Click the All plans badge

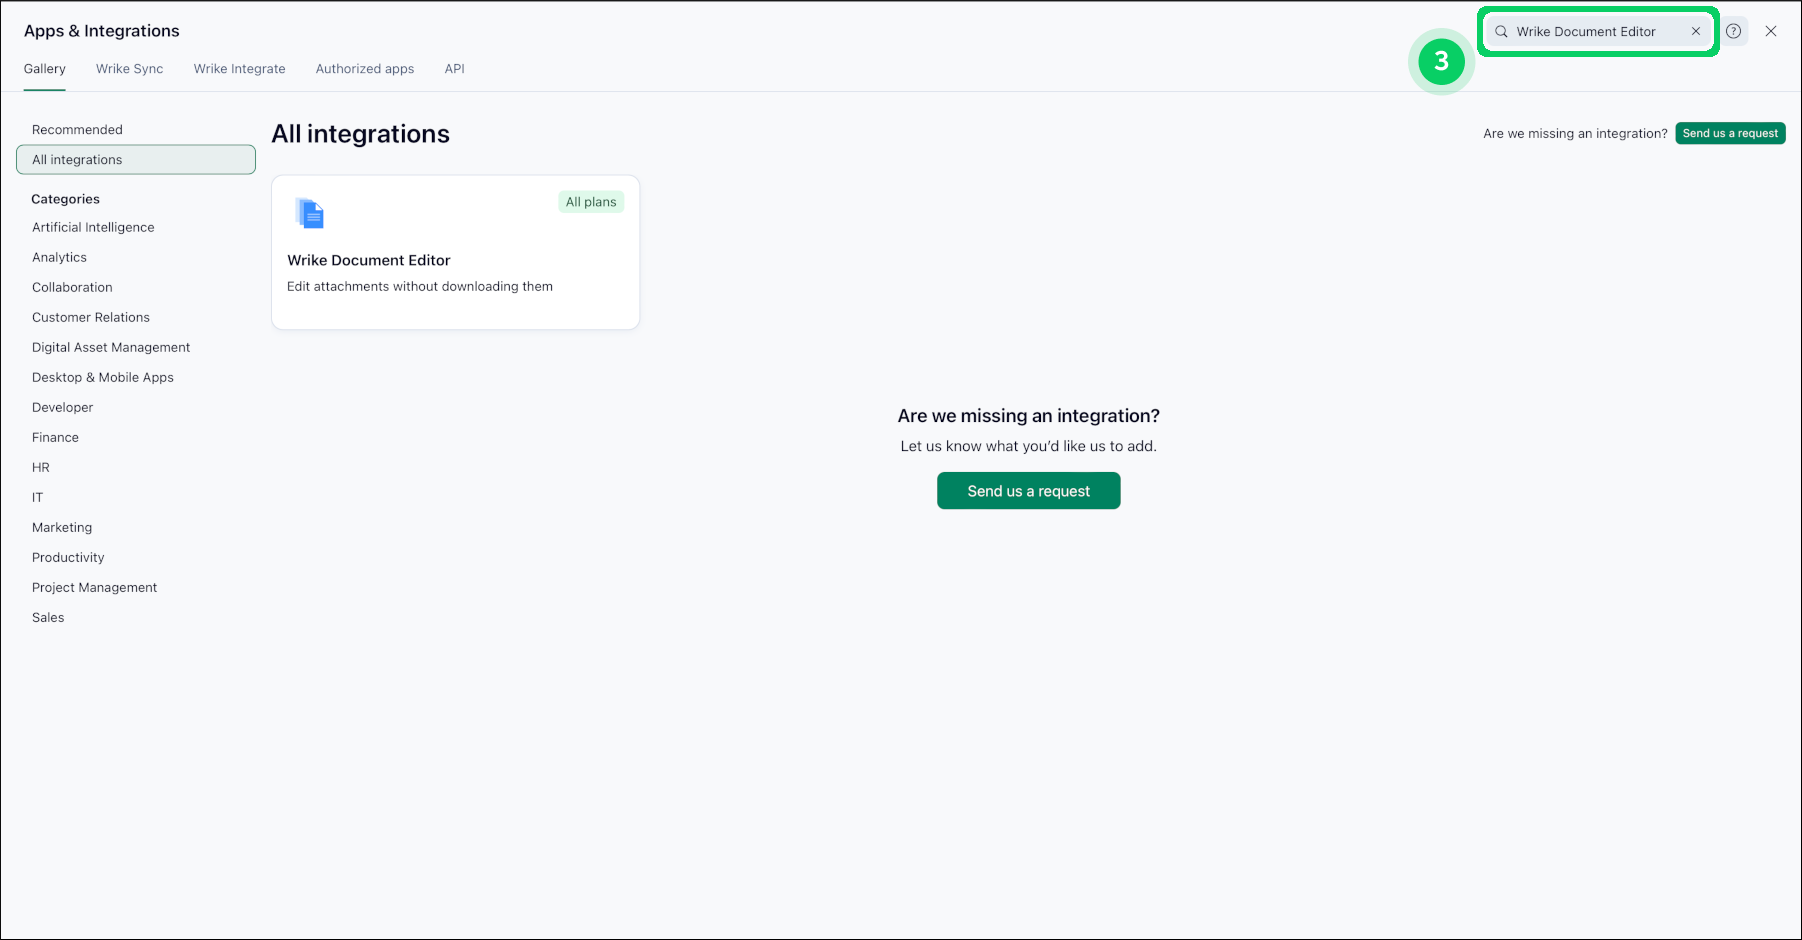[591, 202]
